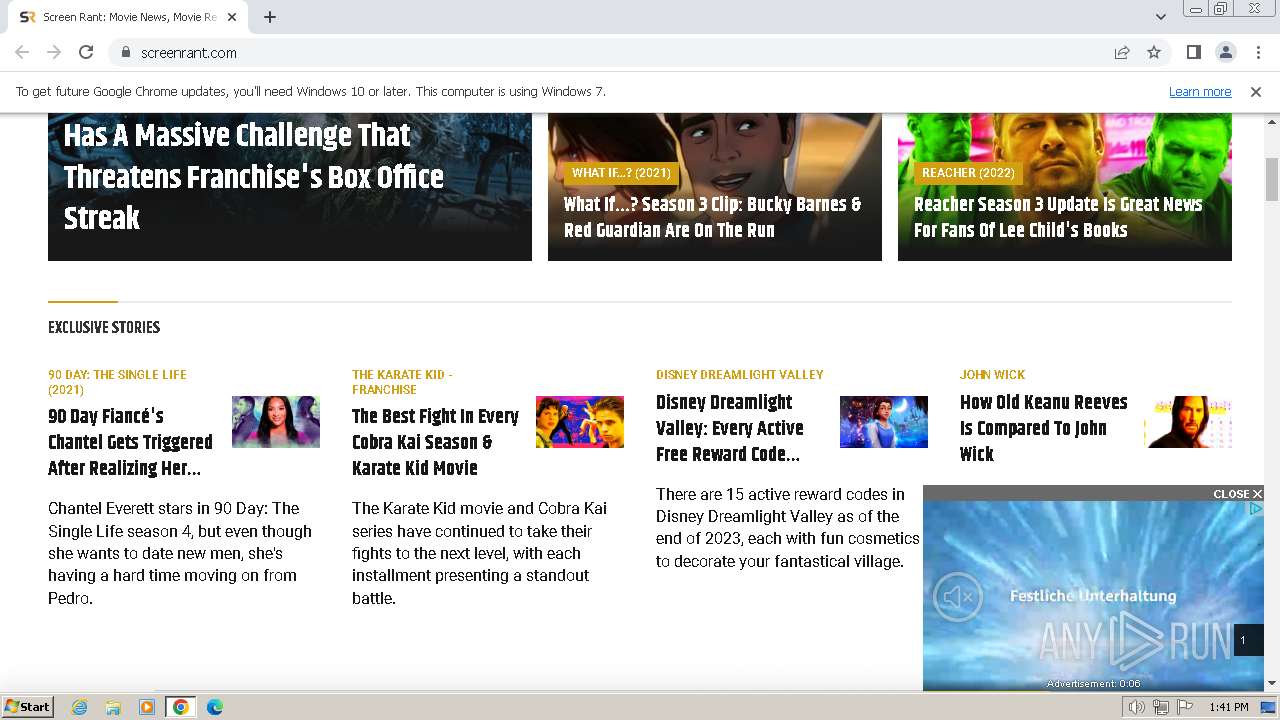The width and height of the screenshot is (1280, 720).
Task: Launch Internet Explorer from taskbar
Action: click(x=79, y=707)
